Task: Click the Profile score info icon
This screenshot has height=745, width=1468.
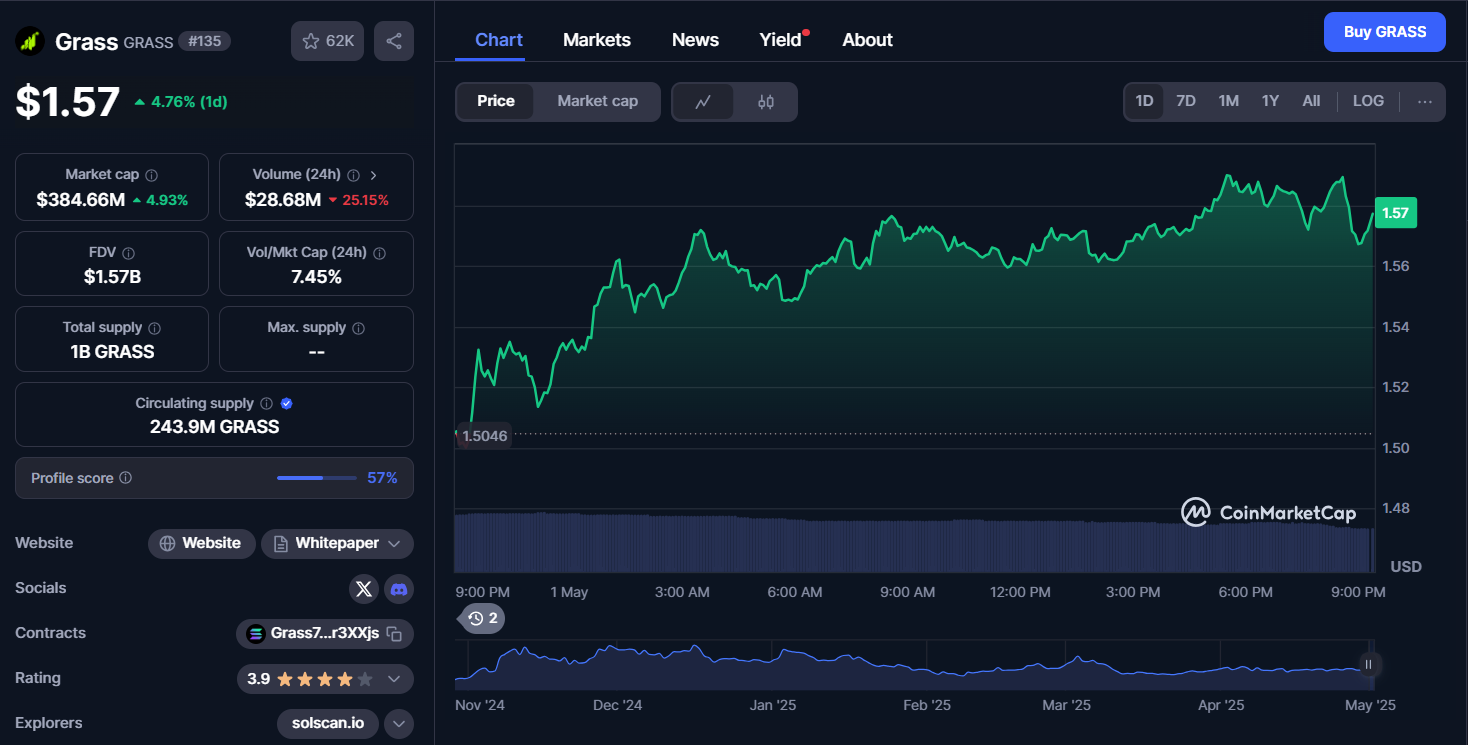Action: tap(125, 478)
